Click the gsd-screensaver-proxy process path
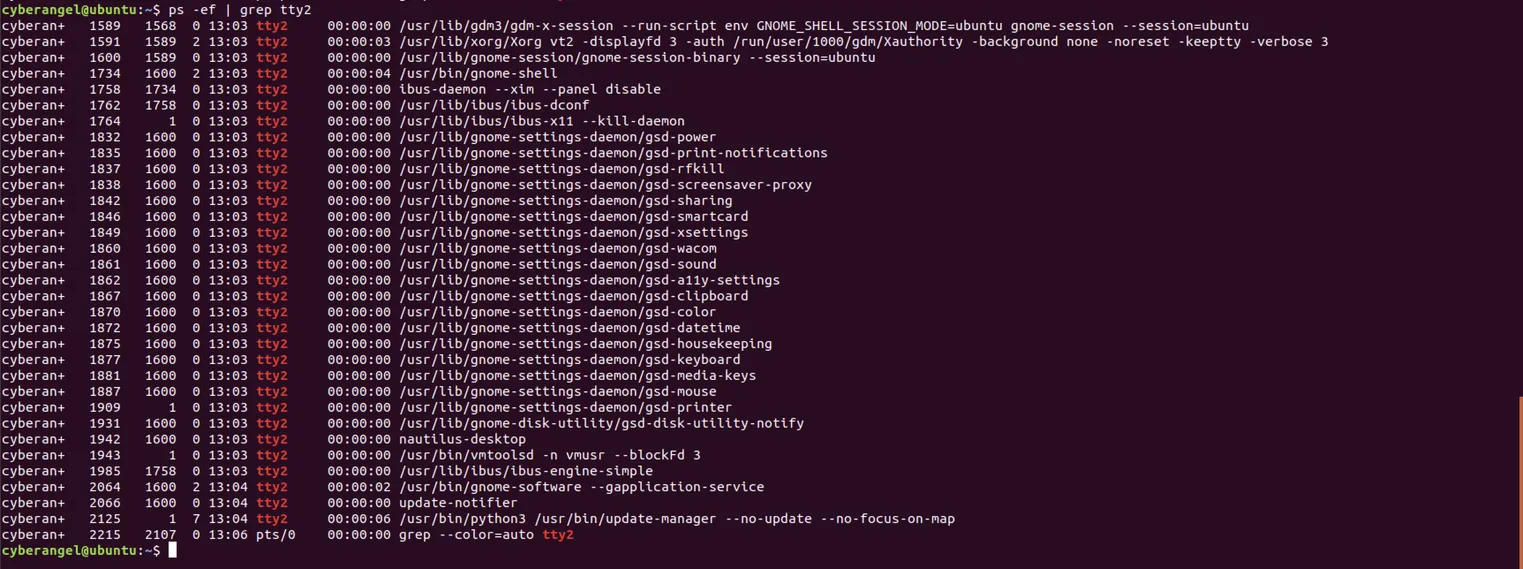The image size is (1523, 569). 605,185
